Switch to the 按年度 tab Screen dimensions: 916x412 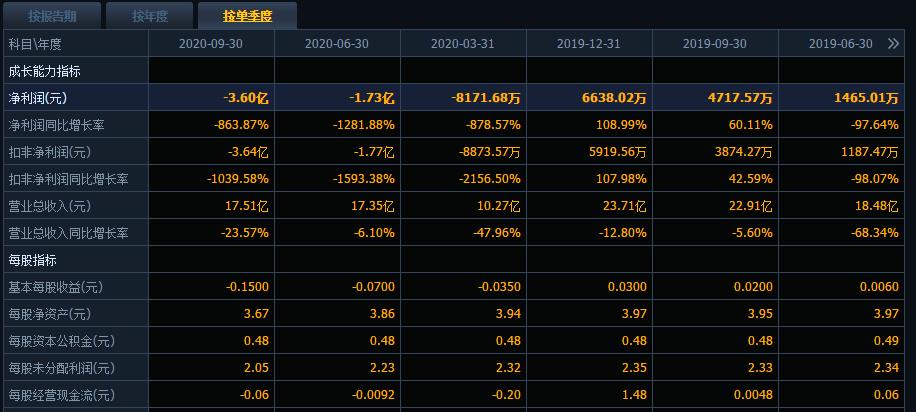(x=150, y=16)
